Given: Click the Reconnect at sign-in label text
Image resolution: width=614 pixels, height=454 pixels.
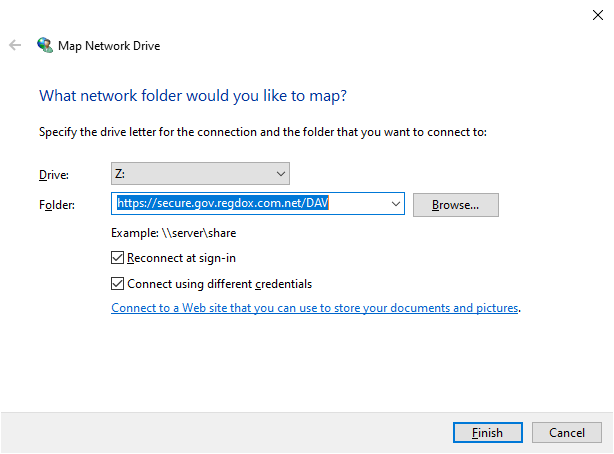Looking at the screenshot, I should tap(181, 258).
